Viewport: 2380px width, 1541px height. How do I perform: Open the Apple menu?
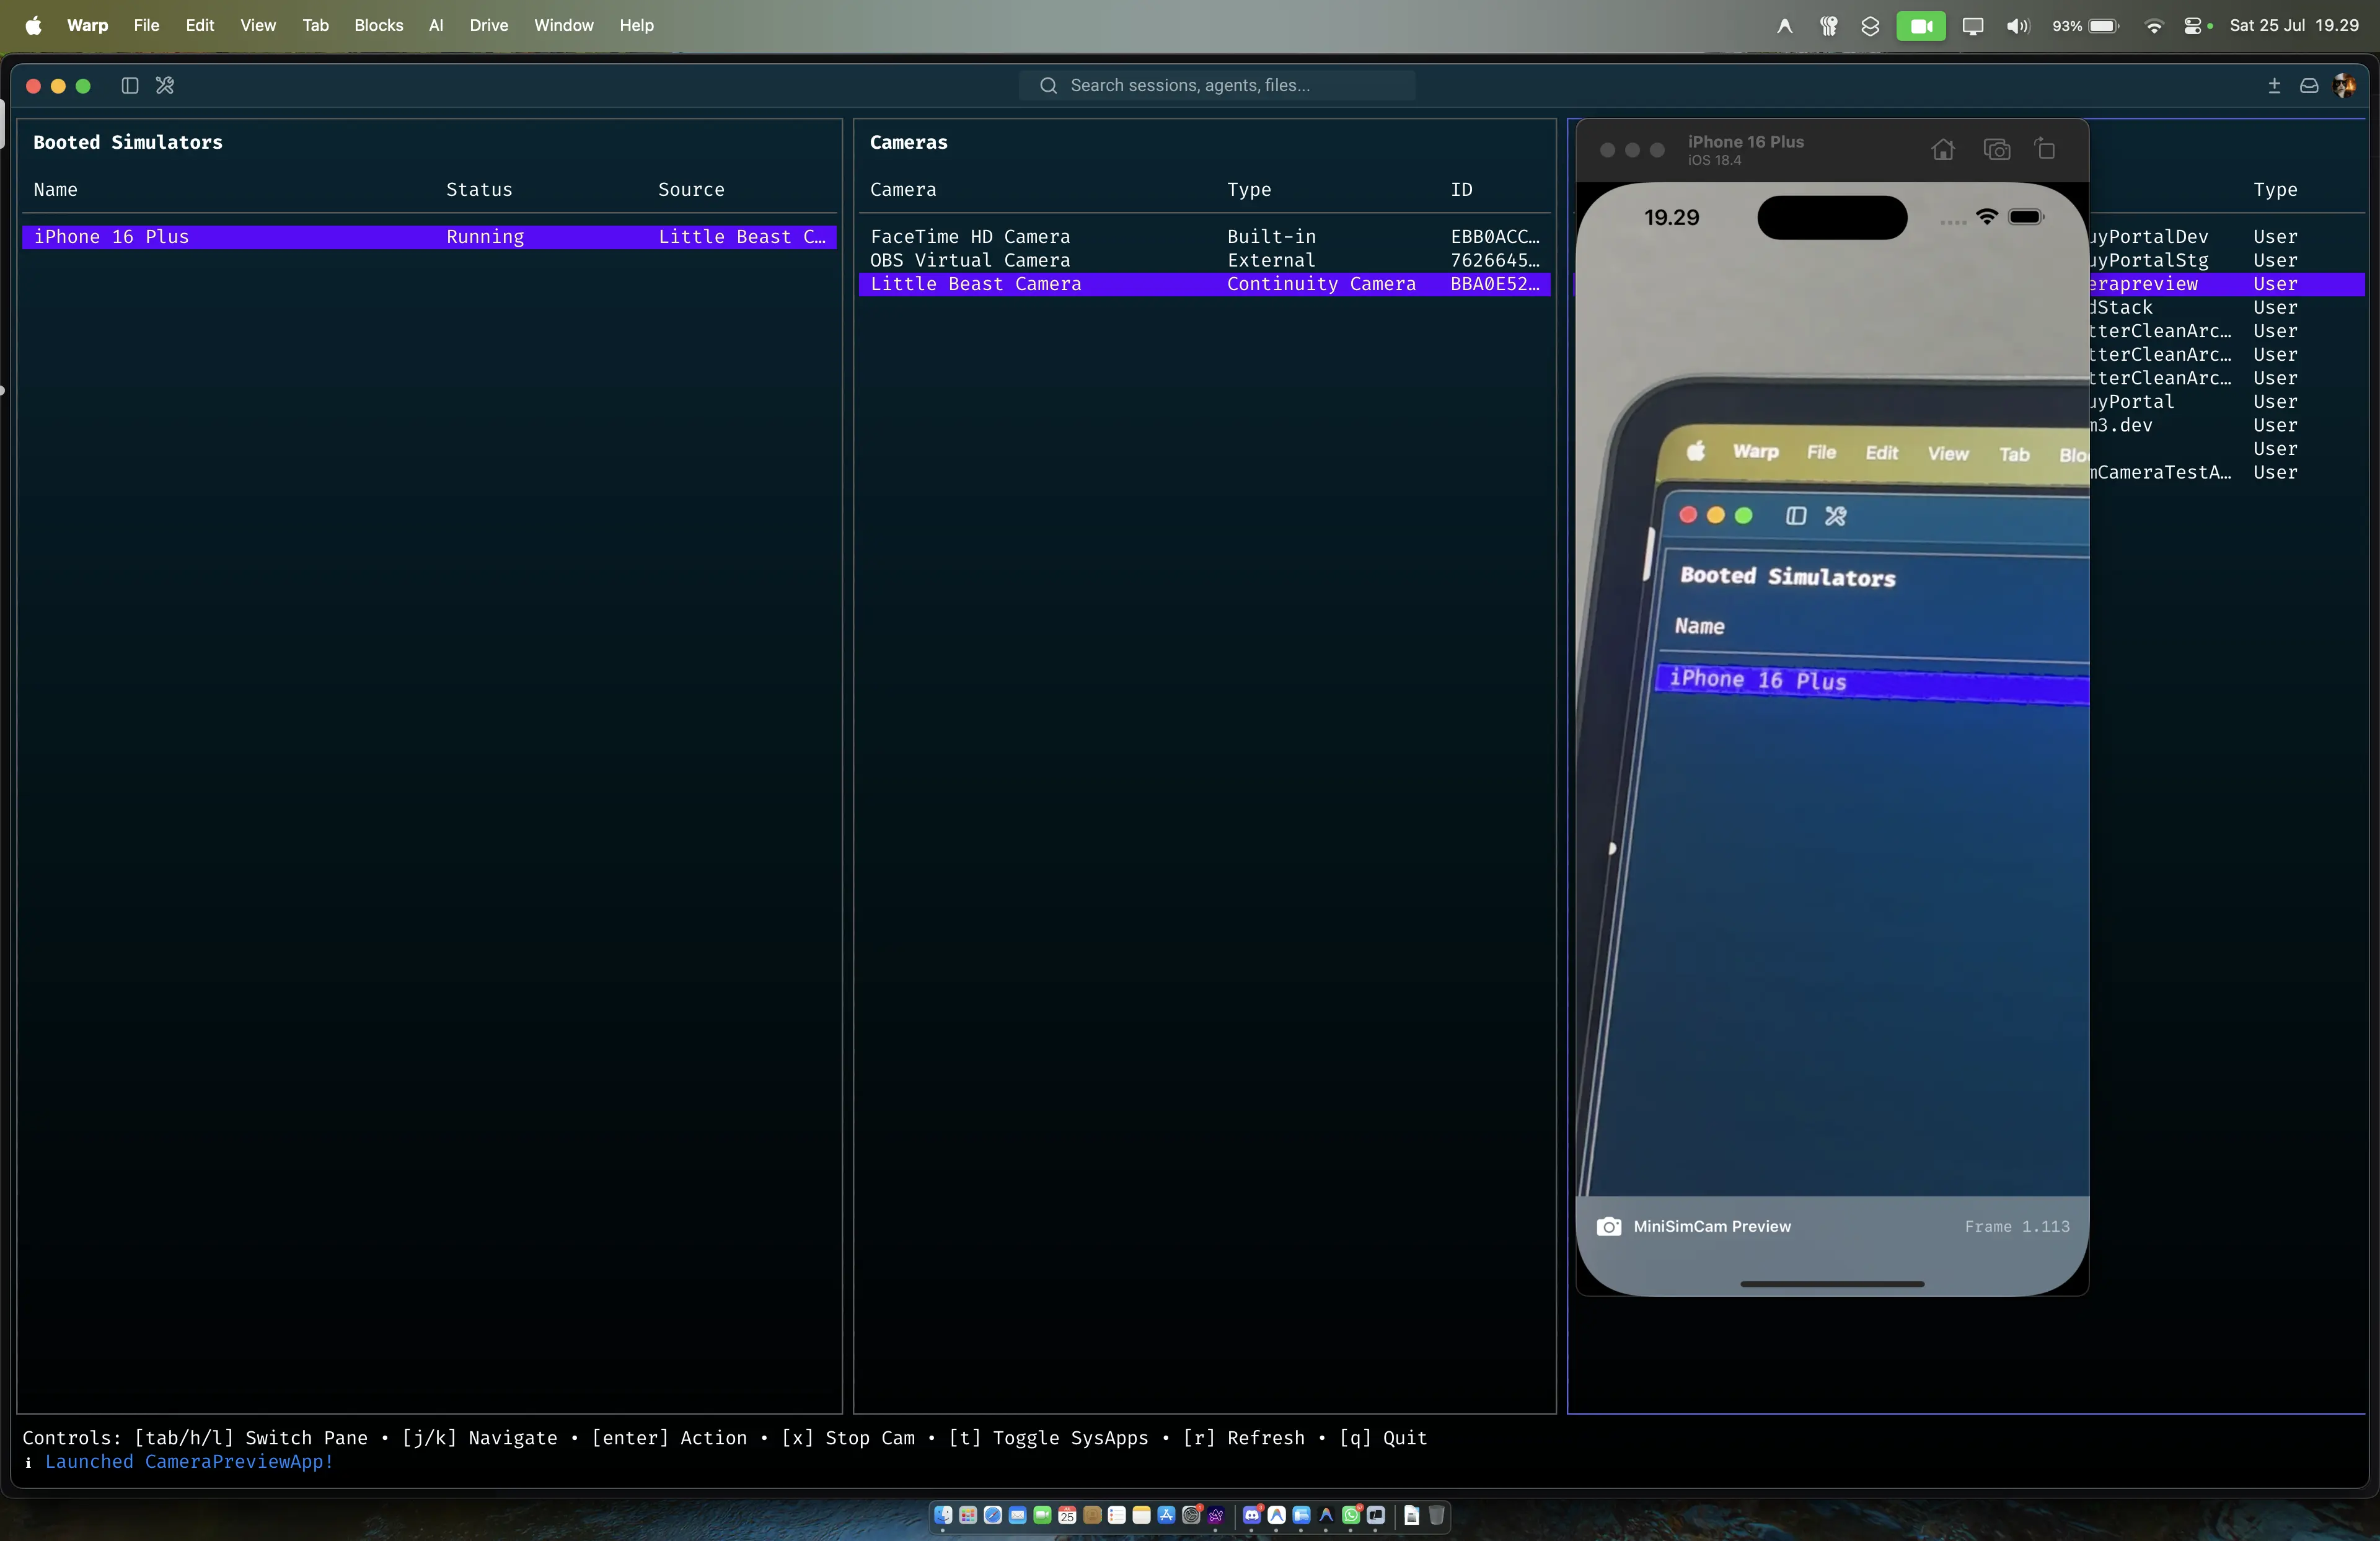pyautogui.click(x=33, y=25)
